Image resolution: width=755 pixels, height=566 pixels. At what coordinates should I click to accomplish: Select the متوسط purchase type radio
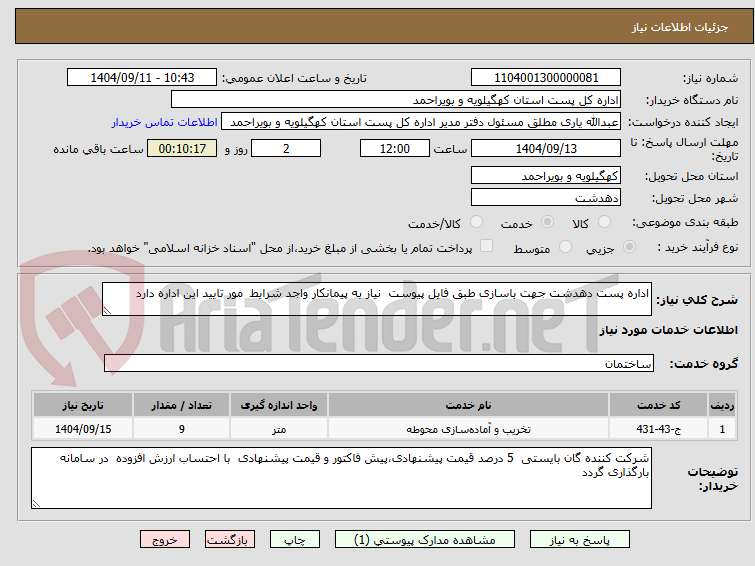pos(565,247)
